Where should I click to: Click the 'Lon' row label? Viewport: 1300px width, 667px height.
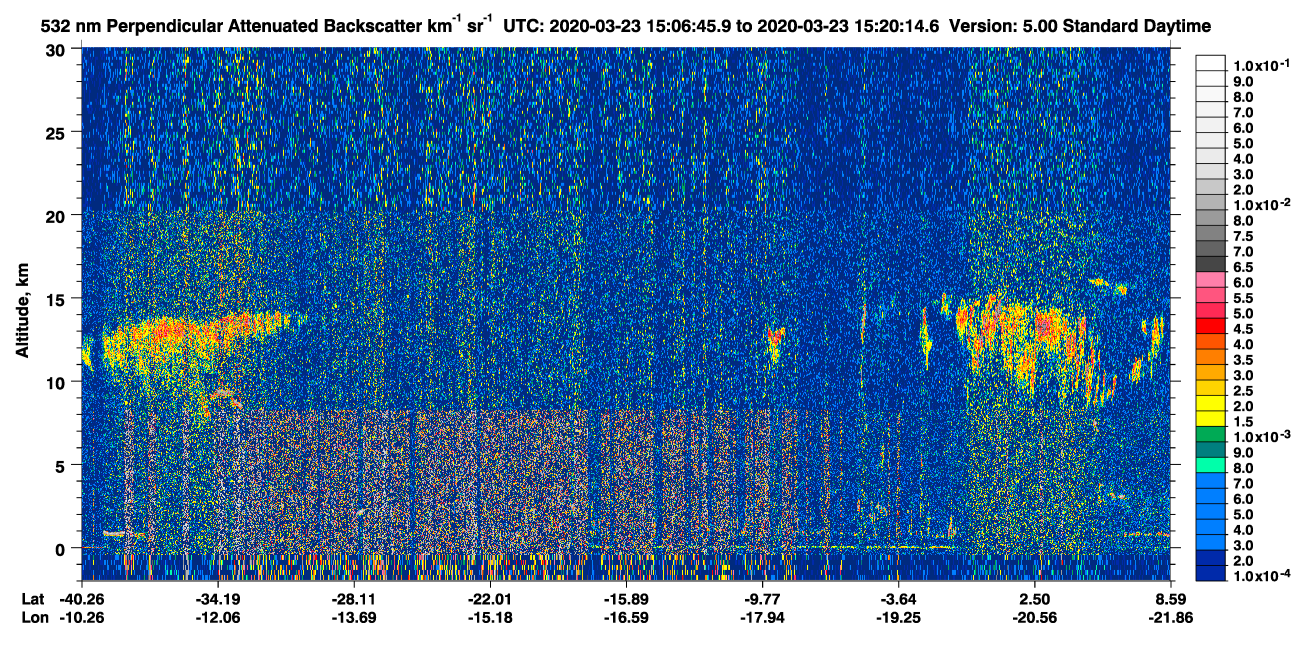click(x=33, y=617)
